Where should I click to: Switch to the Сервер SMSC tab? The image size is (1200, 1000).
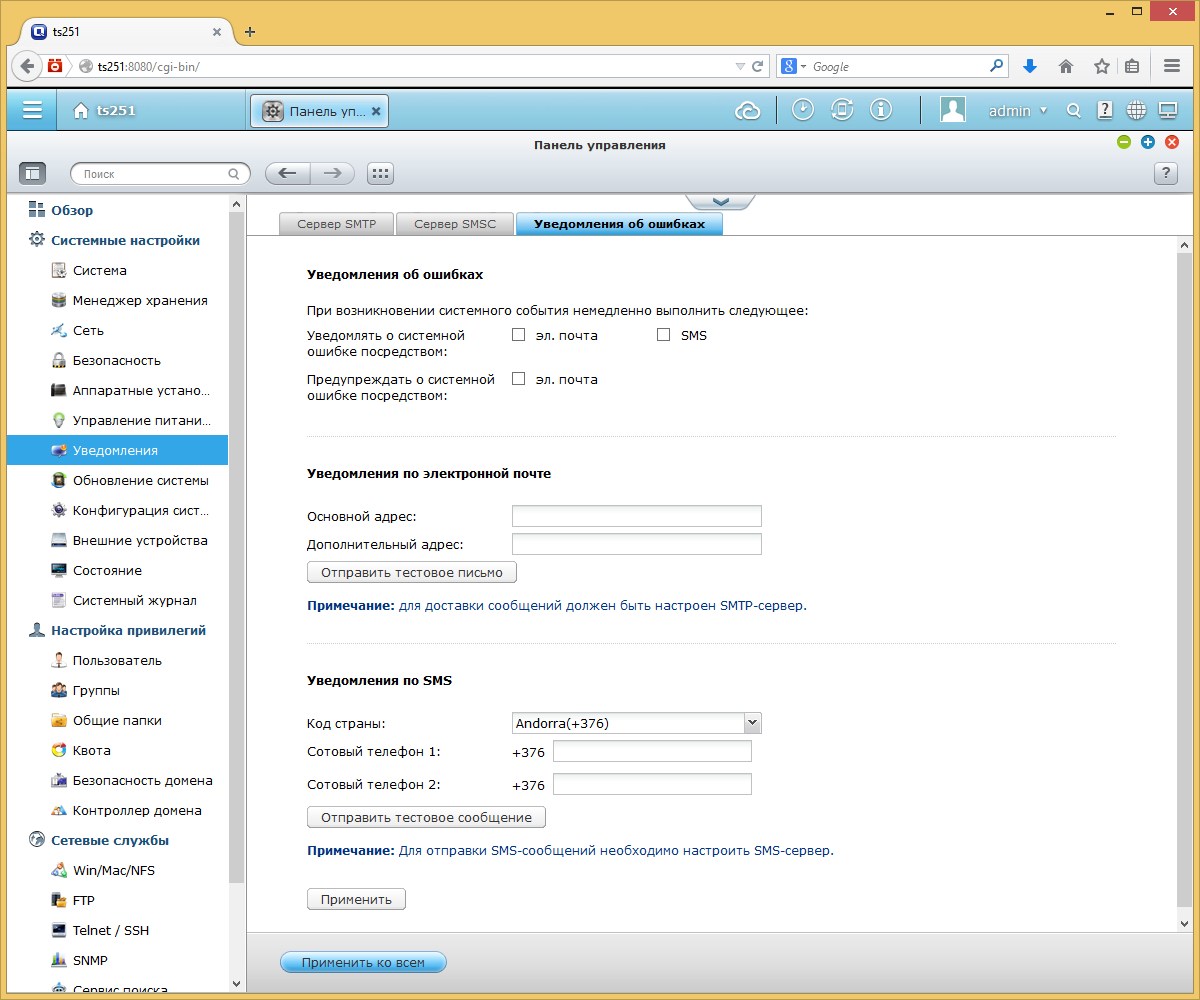(455, 224)
